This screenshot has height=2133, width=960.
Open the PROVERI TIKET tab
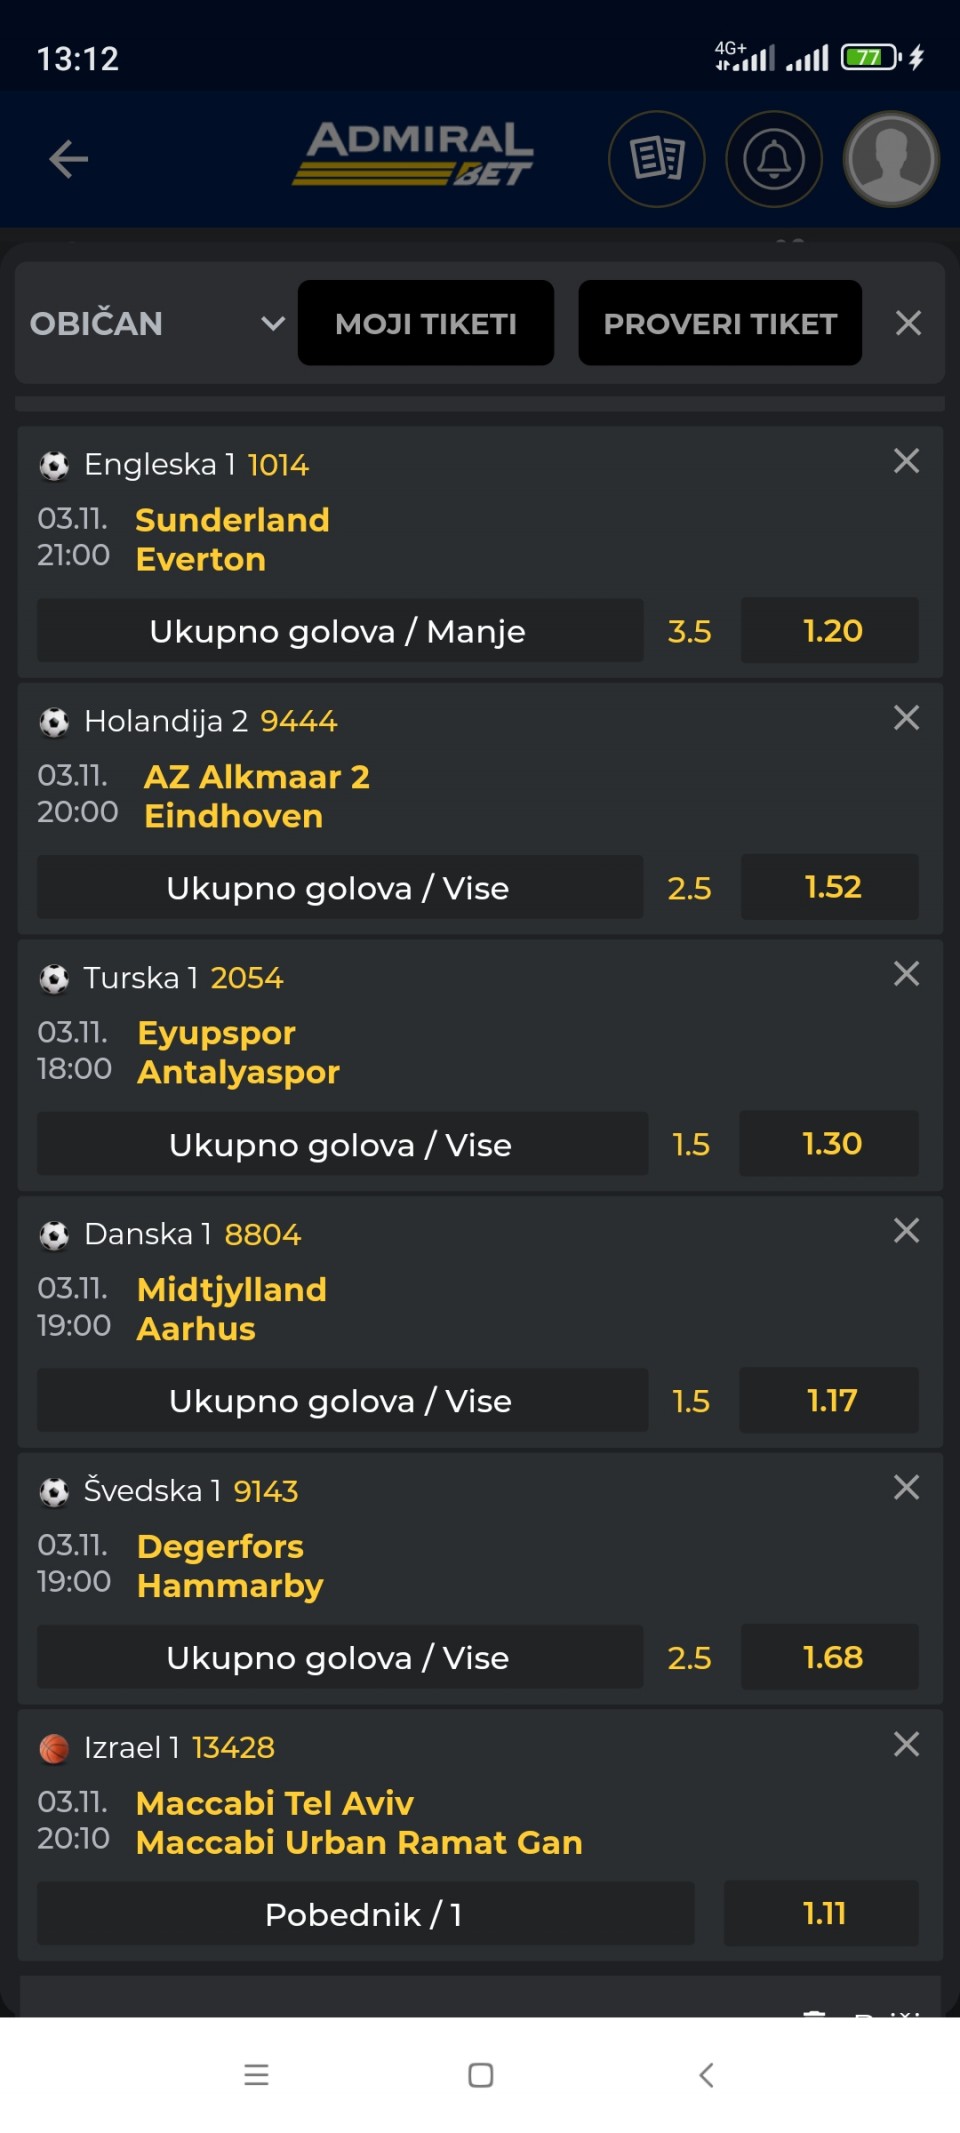tap(720, 323)
